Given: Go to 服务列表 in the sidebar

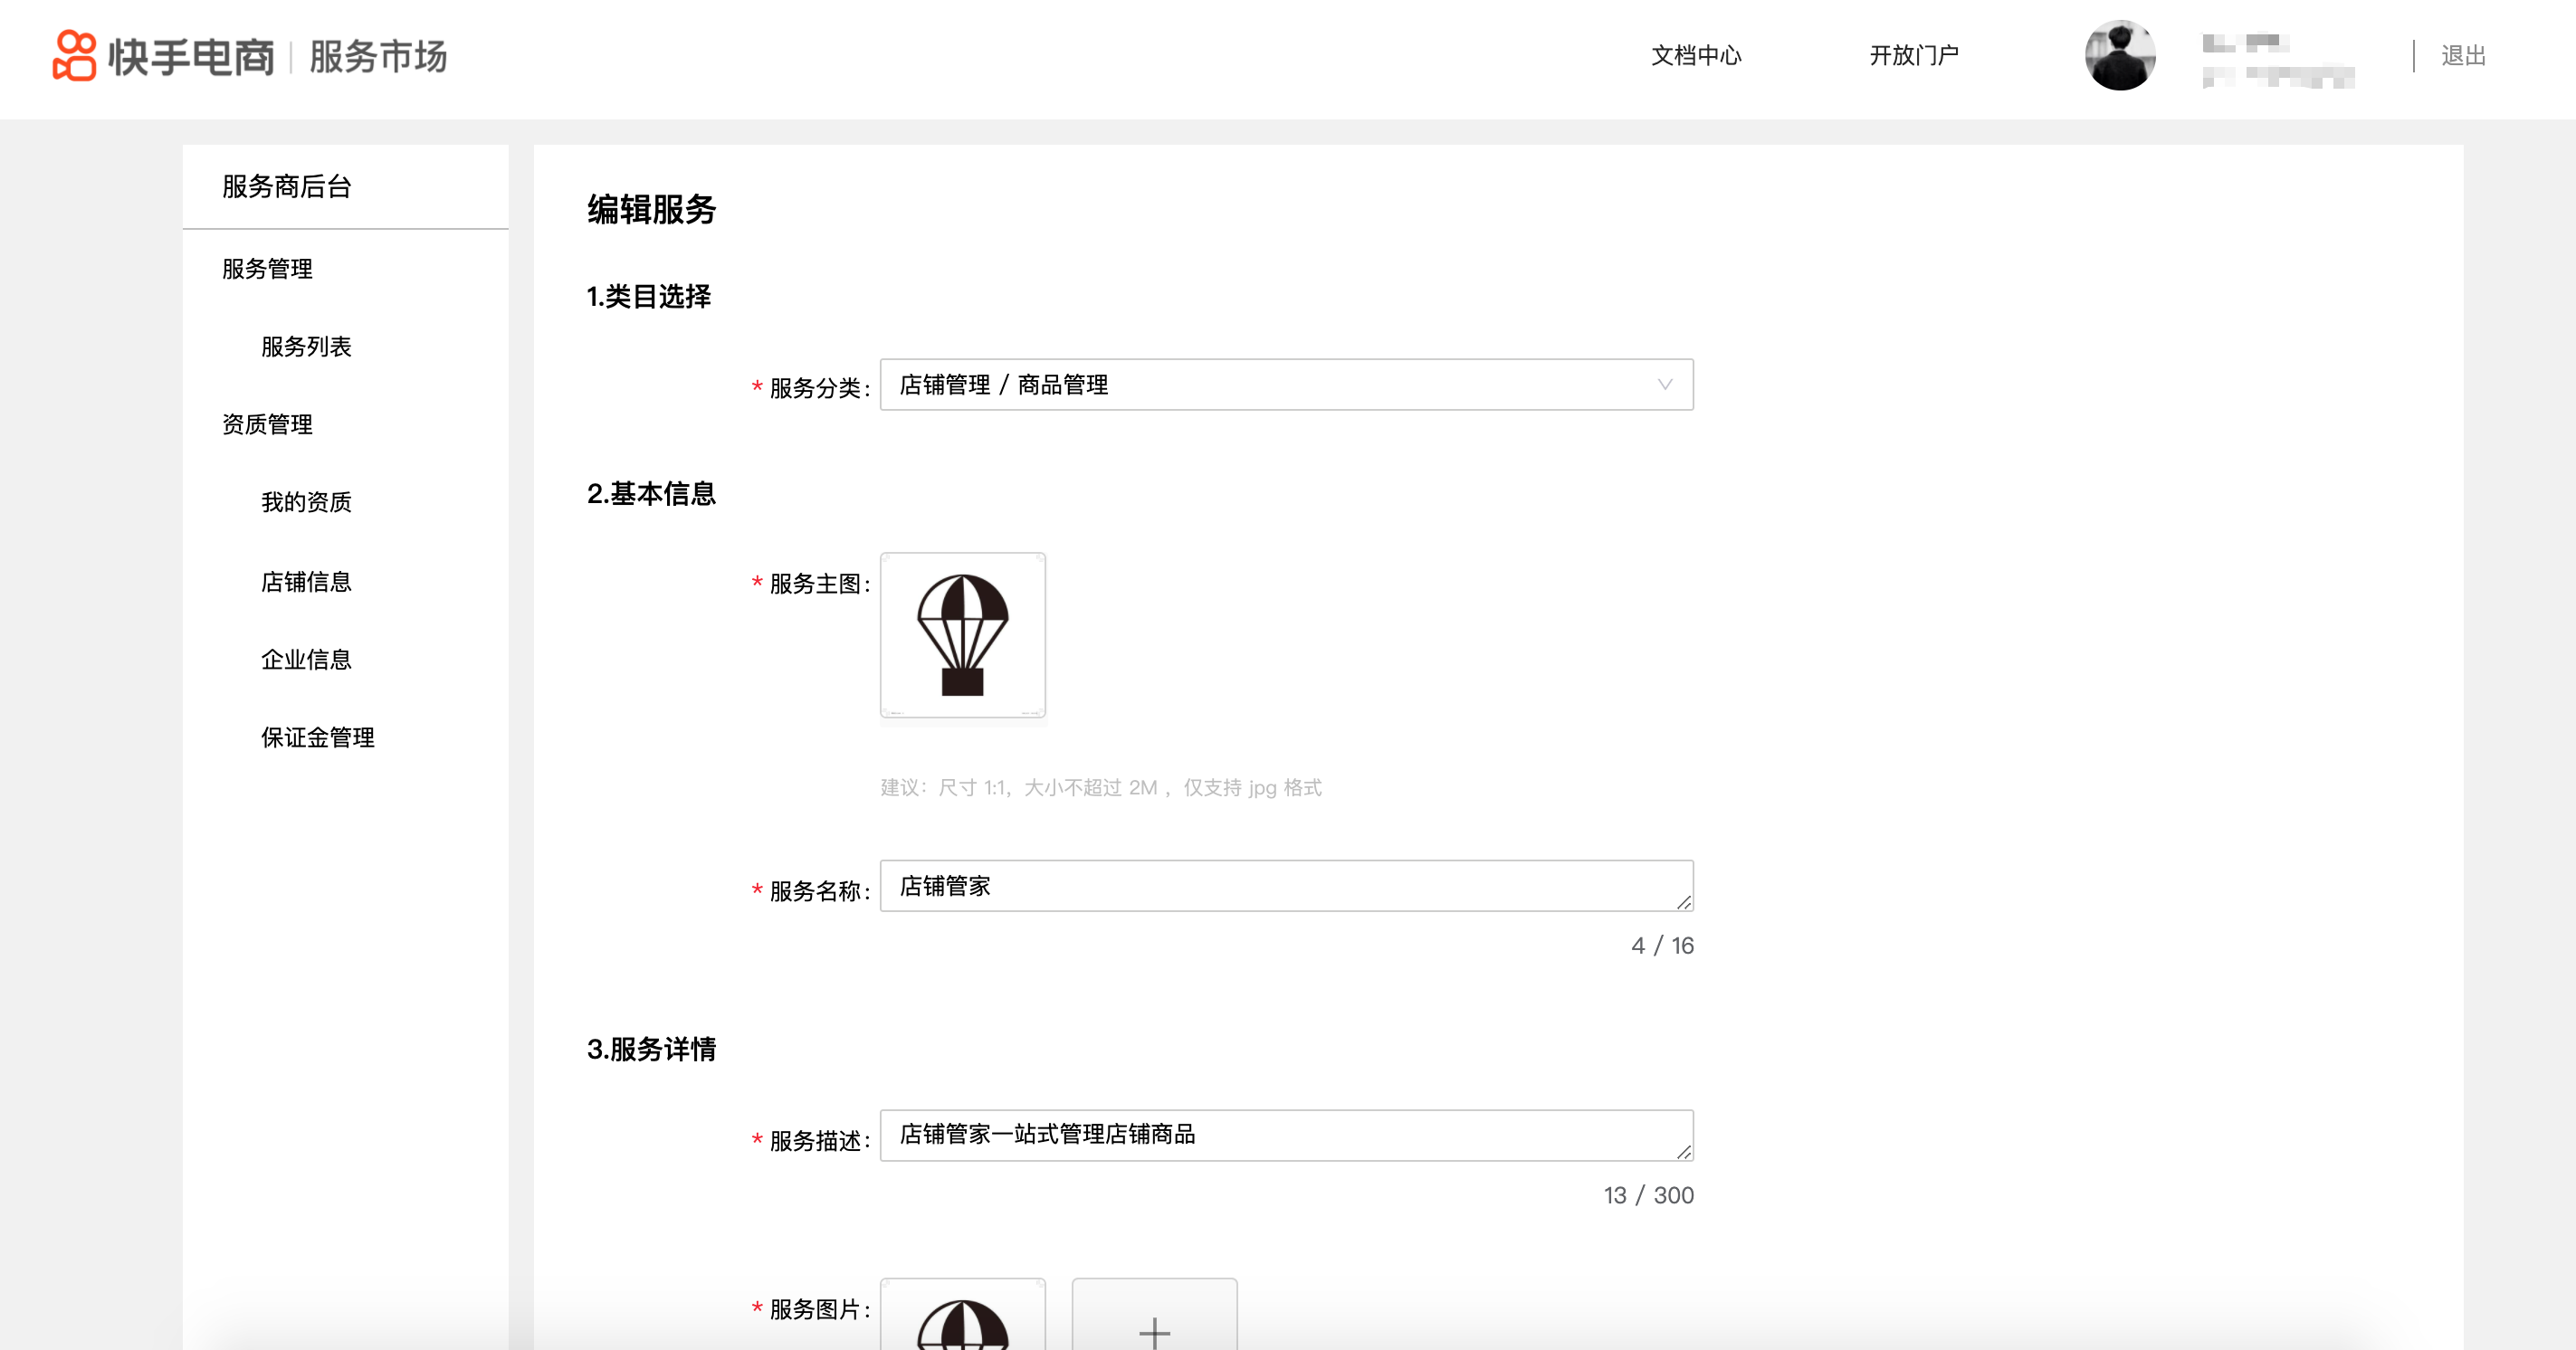Looking at the screenshot, I should point(306,347).
